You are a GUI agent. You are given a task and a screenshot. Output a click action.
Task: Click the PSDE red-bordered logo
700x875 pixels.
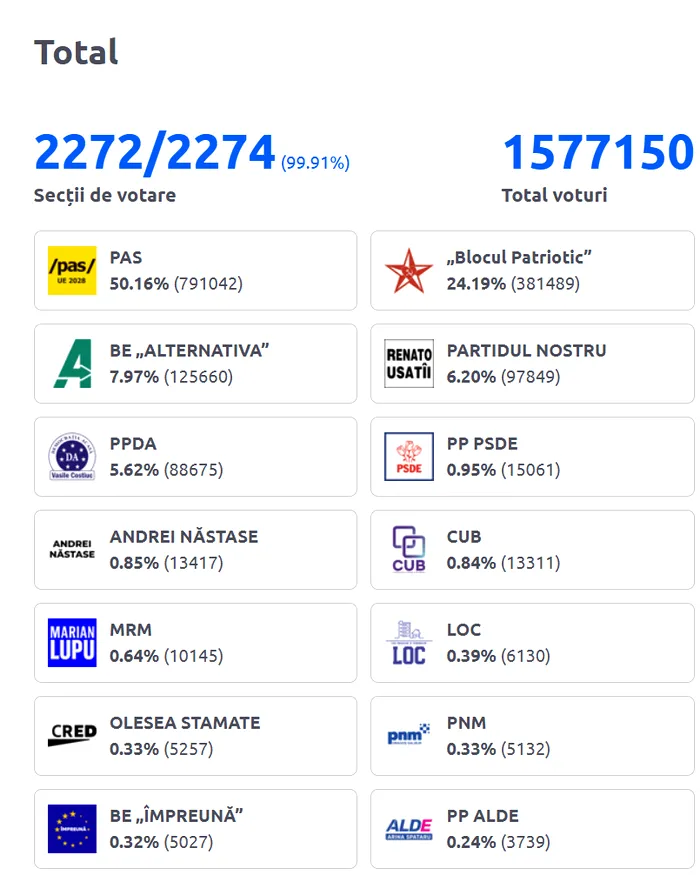[409, 457]
